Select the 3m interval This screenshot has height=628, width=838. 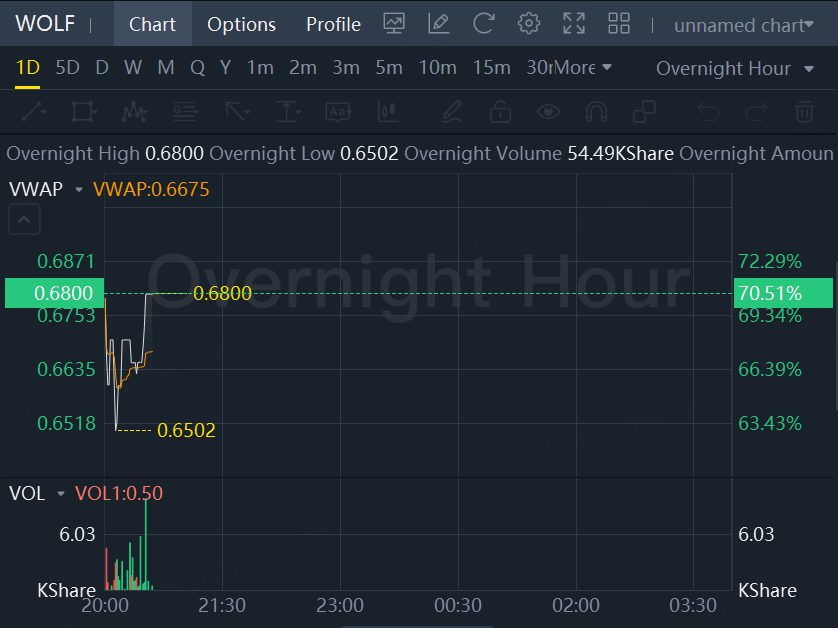coord(346,68)
